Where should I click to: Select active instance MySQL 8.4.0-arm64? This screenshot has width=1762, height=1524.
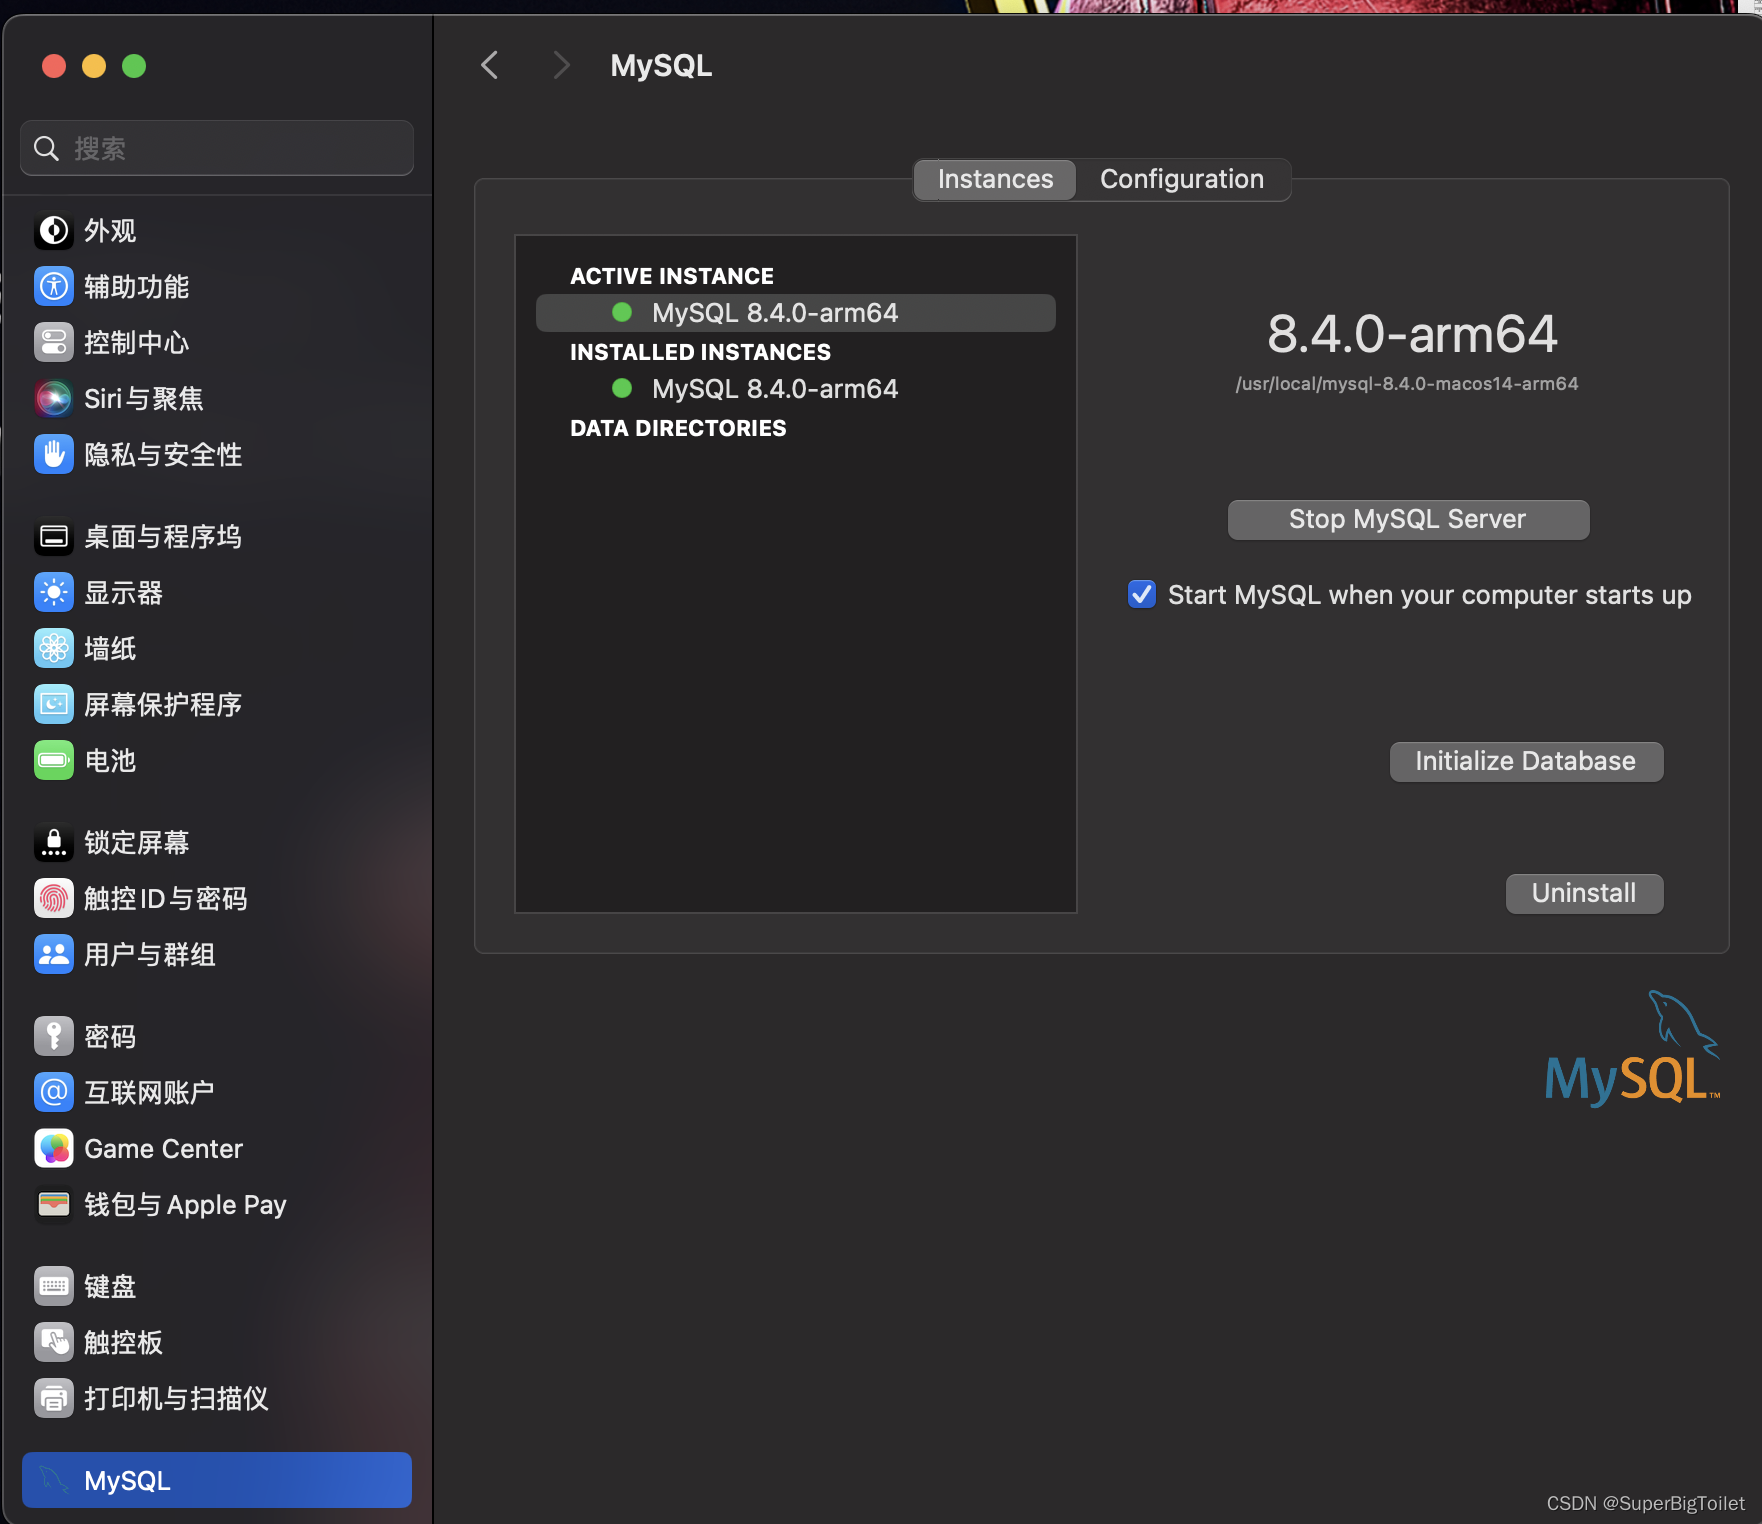796,313
